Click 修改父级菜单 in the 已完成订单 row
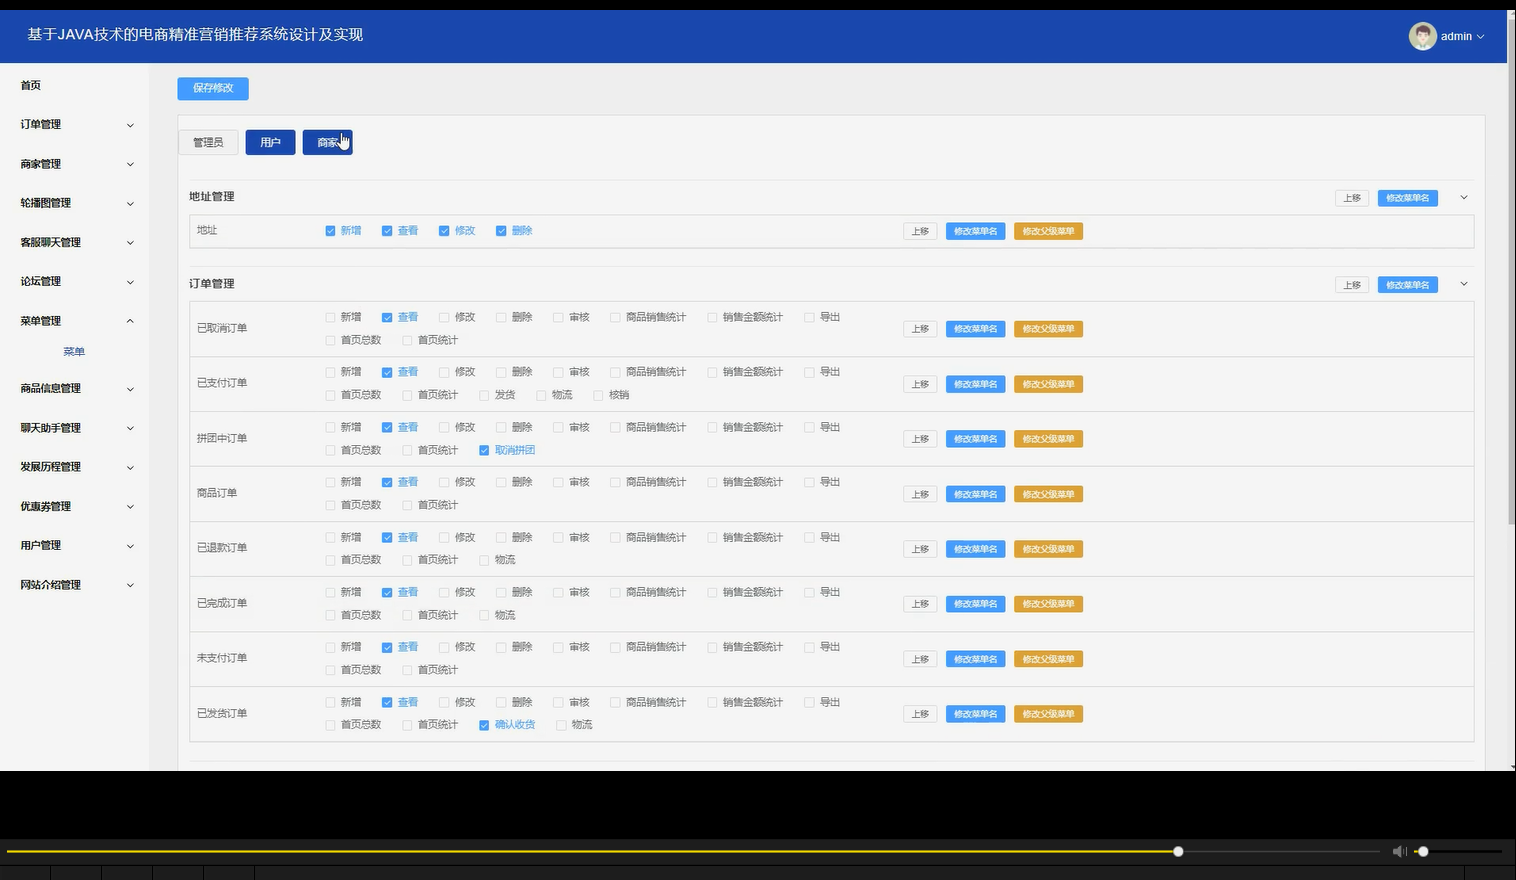 click(x=1048, y=604)
